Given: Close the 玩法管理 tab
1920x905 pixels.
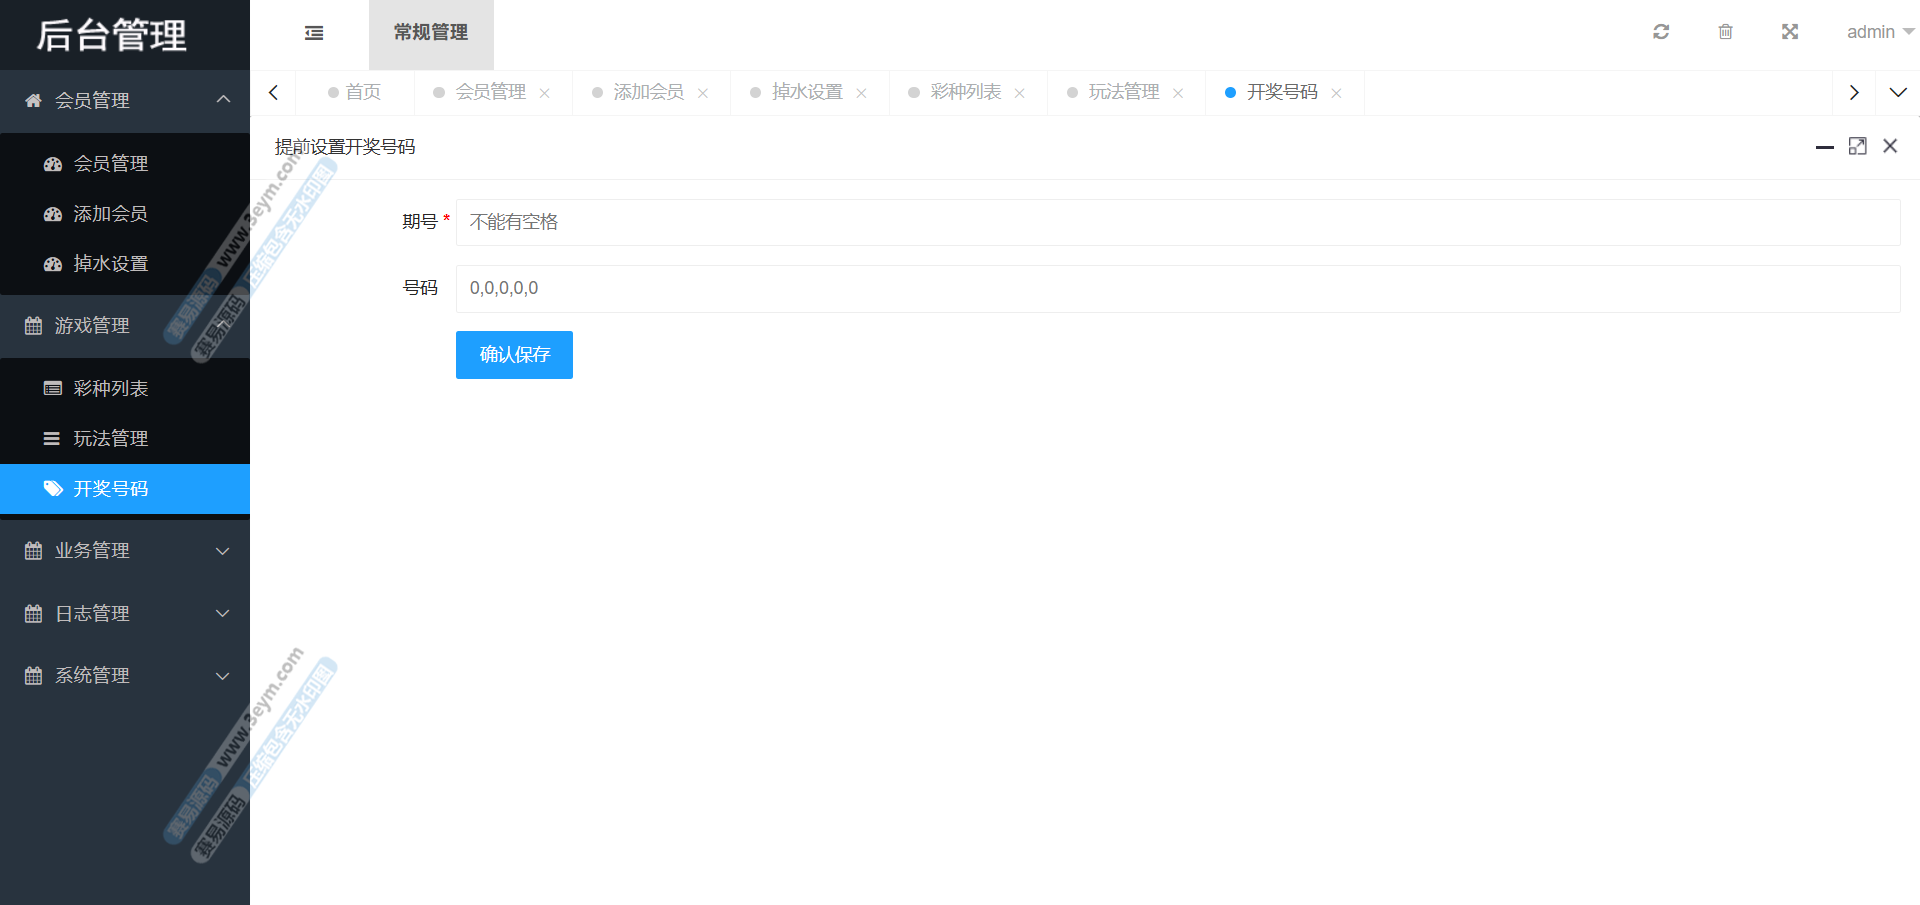Looking at the screenshot, I should (x=1178, y=93).
